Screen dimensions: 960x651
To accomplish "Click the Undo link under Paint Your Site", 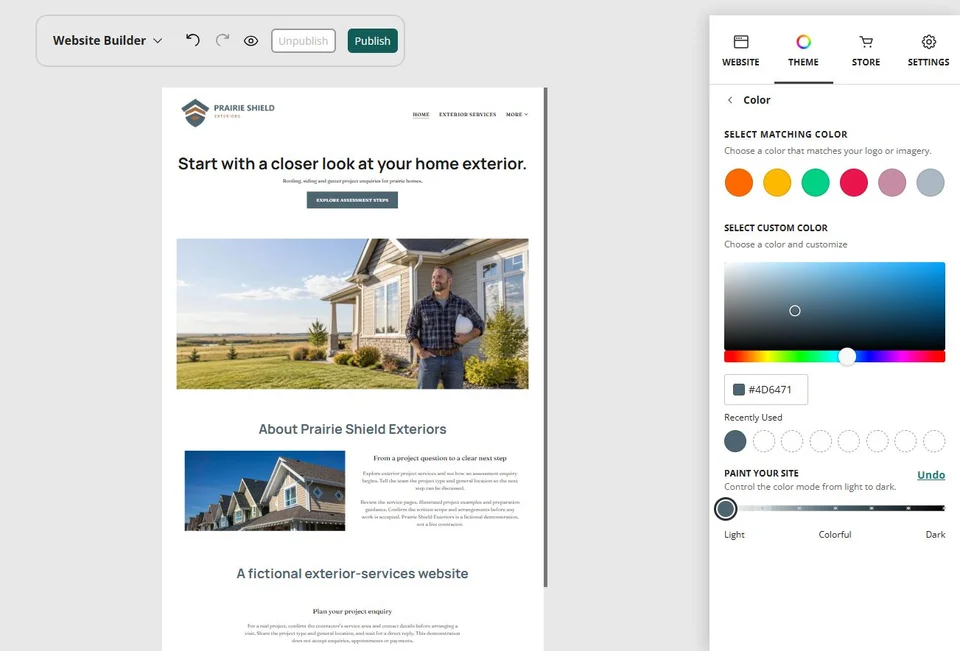I will tap(931, 475).
